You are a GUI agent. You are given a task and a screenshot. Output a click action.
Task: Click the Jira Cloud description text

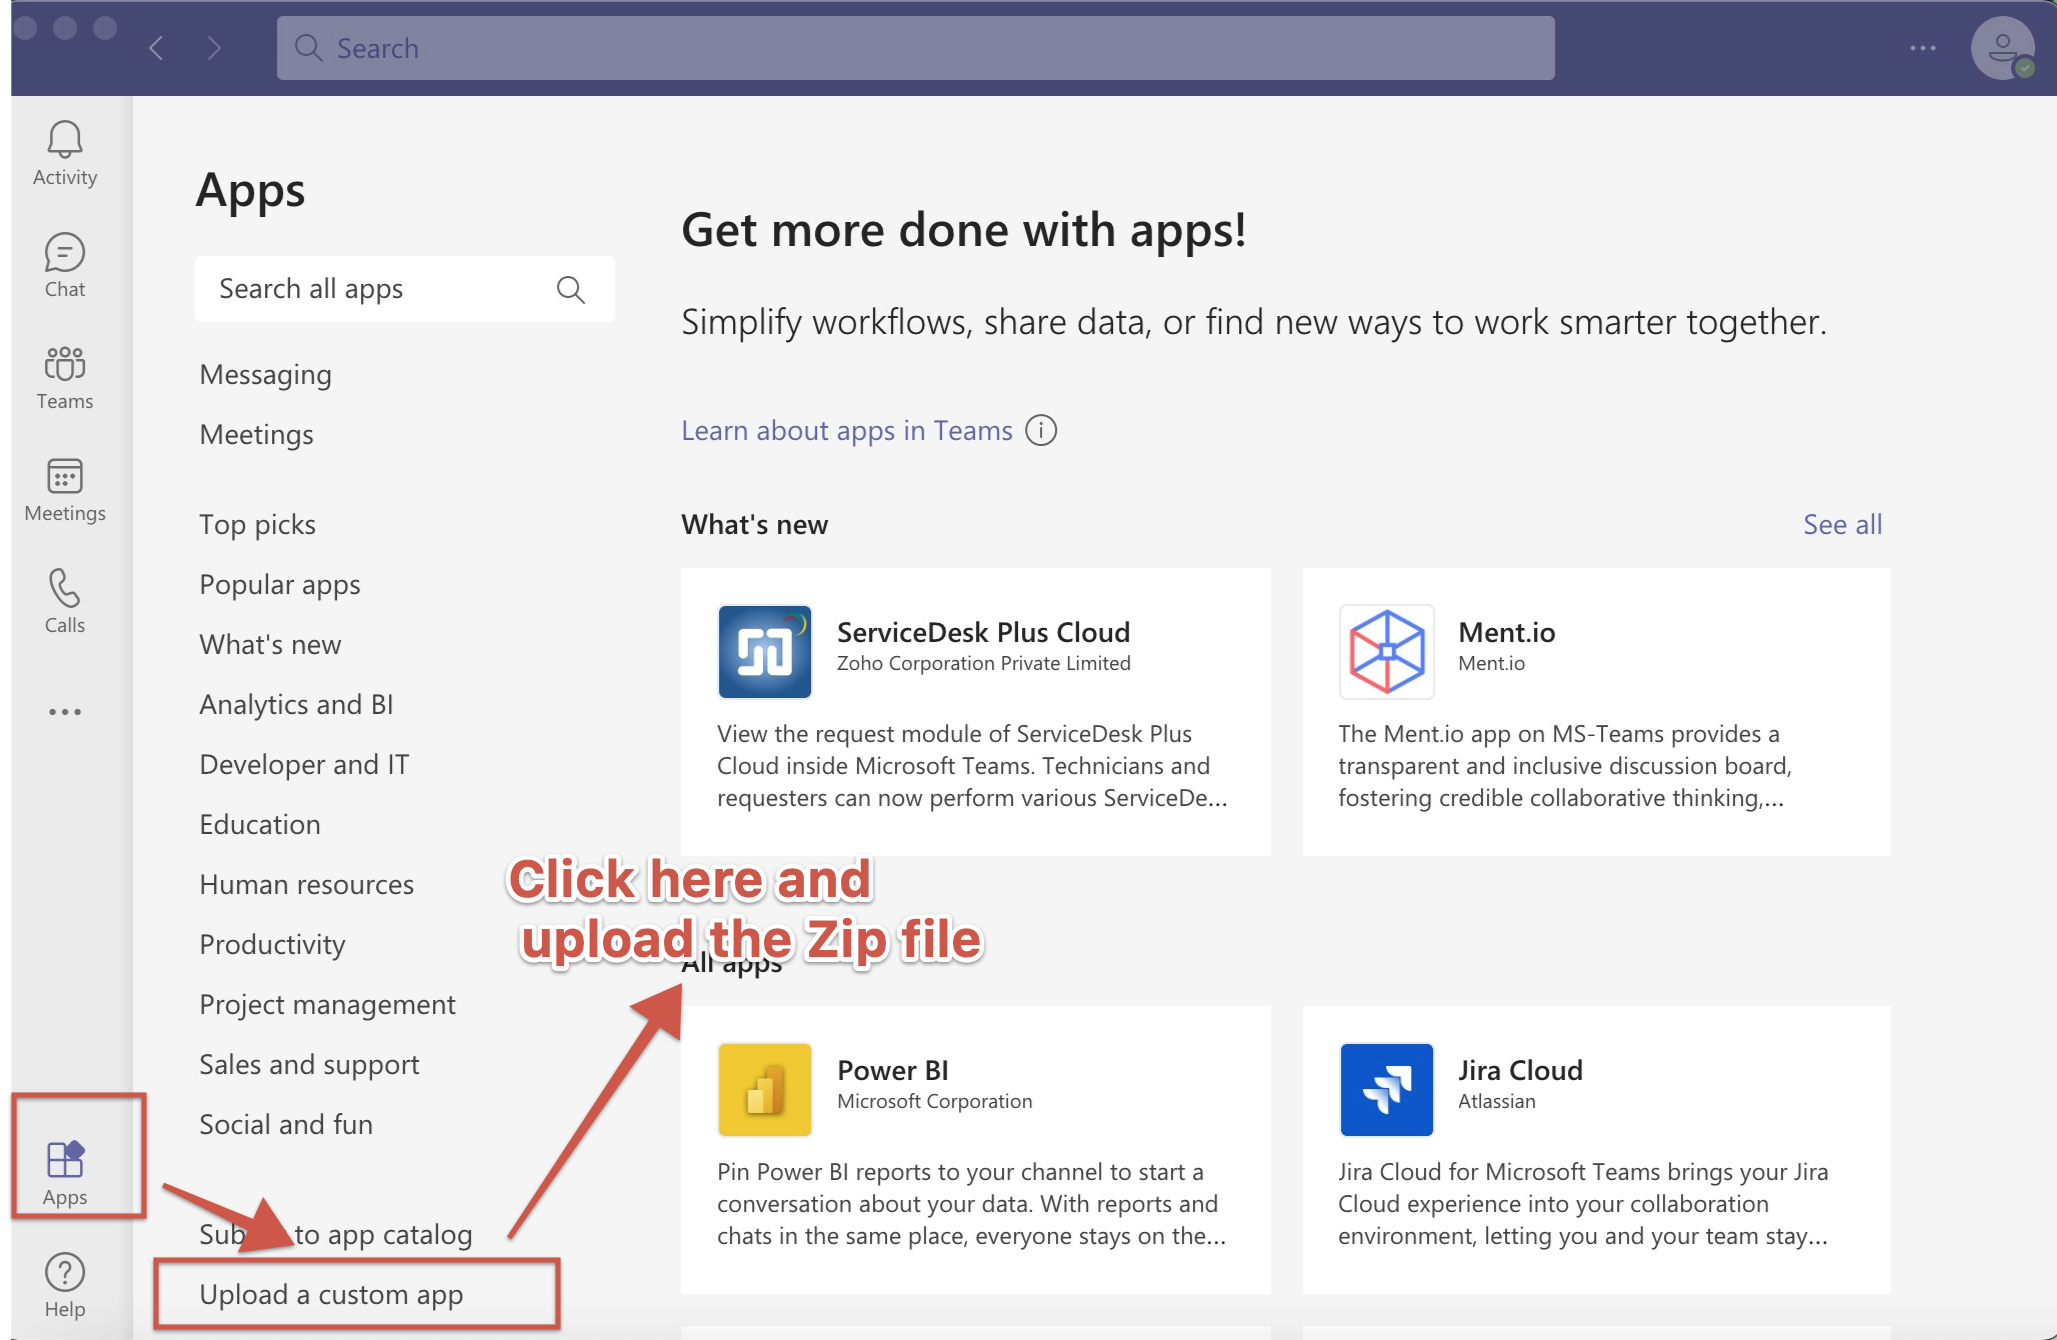(1583, 1204)
